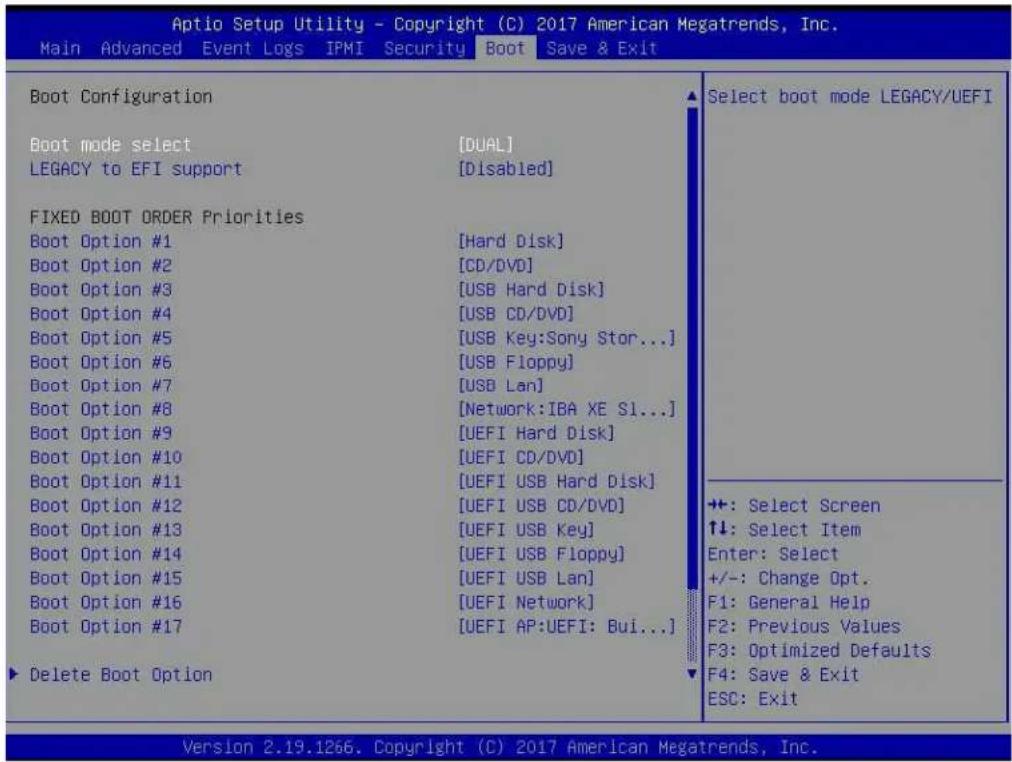Viewport: 1012px width, 762px height.
Task: Open Boot Option #8 Network:IBA value
Action: (x=567, y=410)
